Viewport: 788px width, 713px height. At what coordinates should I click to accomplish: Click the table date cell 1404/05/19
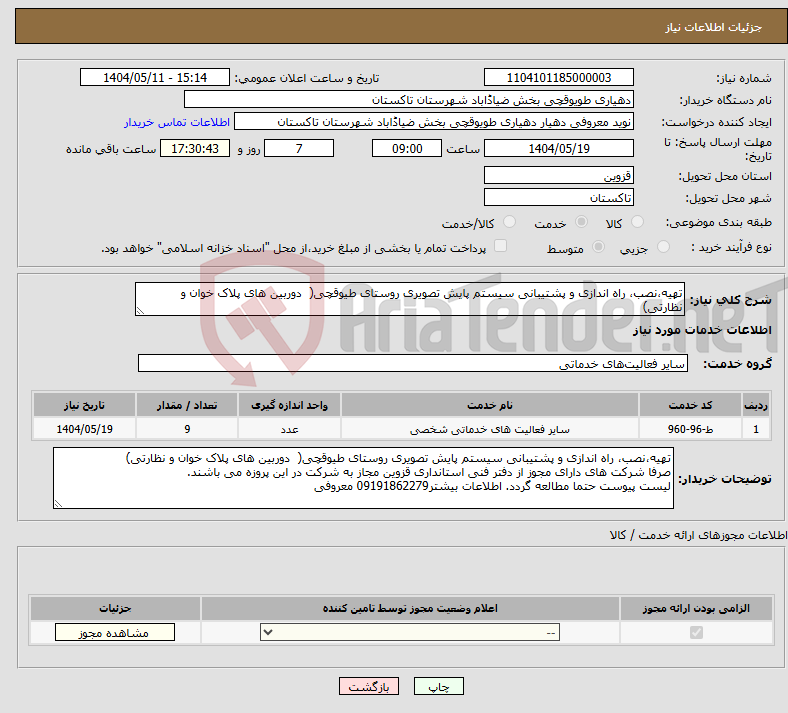coord(84,429)
